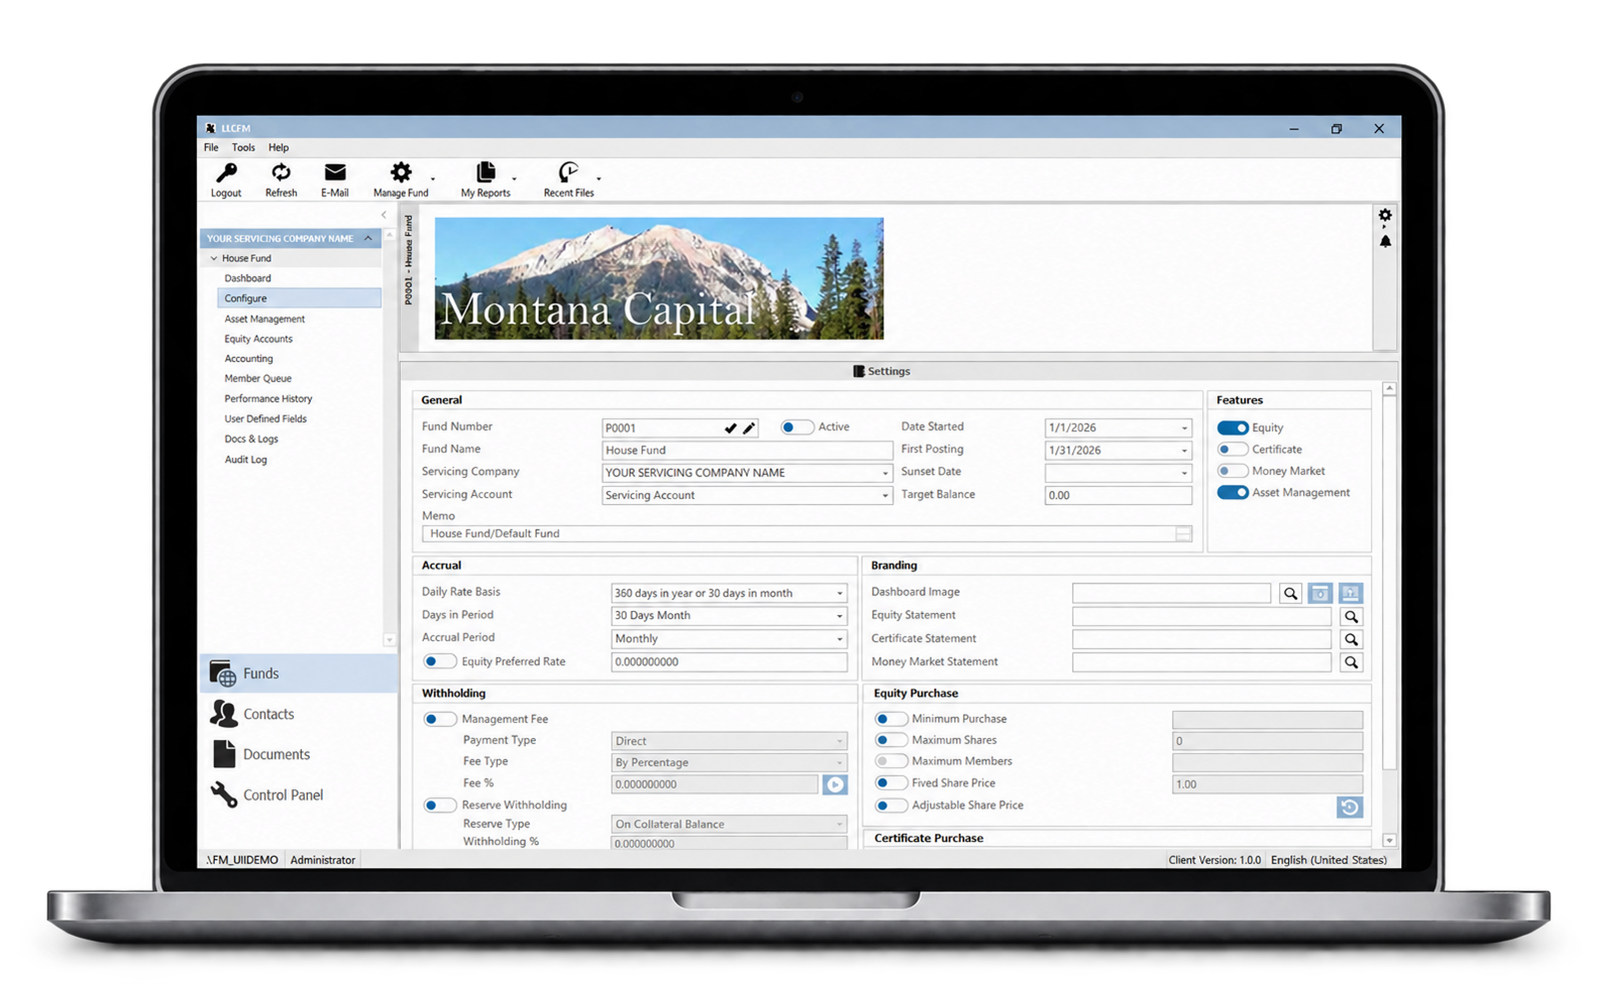Open the File menu
This screenshot has width=1598, height=984.
pyautogui.click(x=211, y=148)
